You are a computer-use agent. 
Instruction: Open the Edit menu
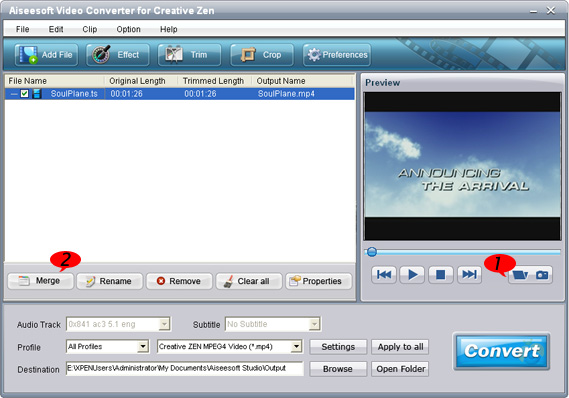click(x=56, y=29)
